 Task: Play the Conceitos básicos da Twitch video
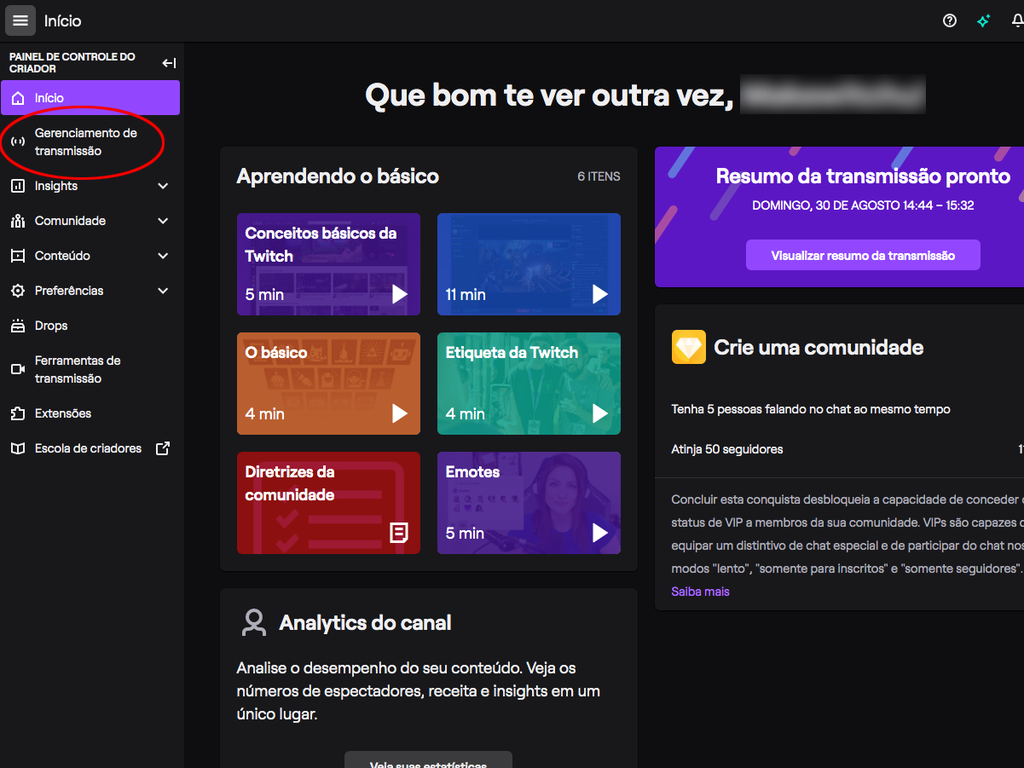point(400,294)
